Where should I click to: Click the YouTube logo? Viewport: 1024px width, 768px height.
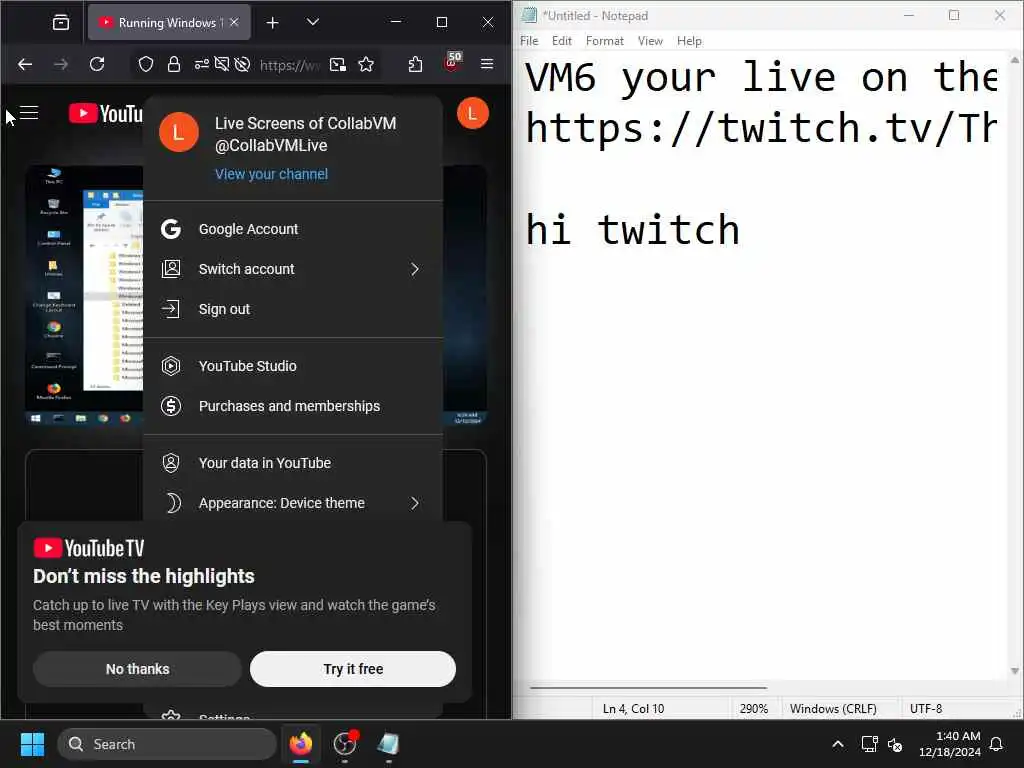(106, 114)
